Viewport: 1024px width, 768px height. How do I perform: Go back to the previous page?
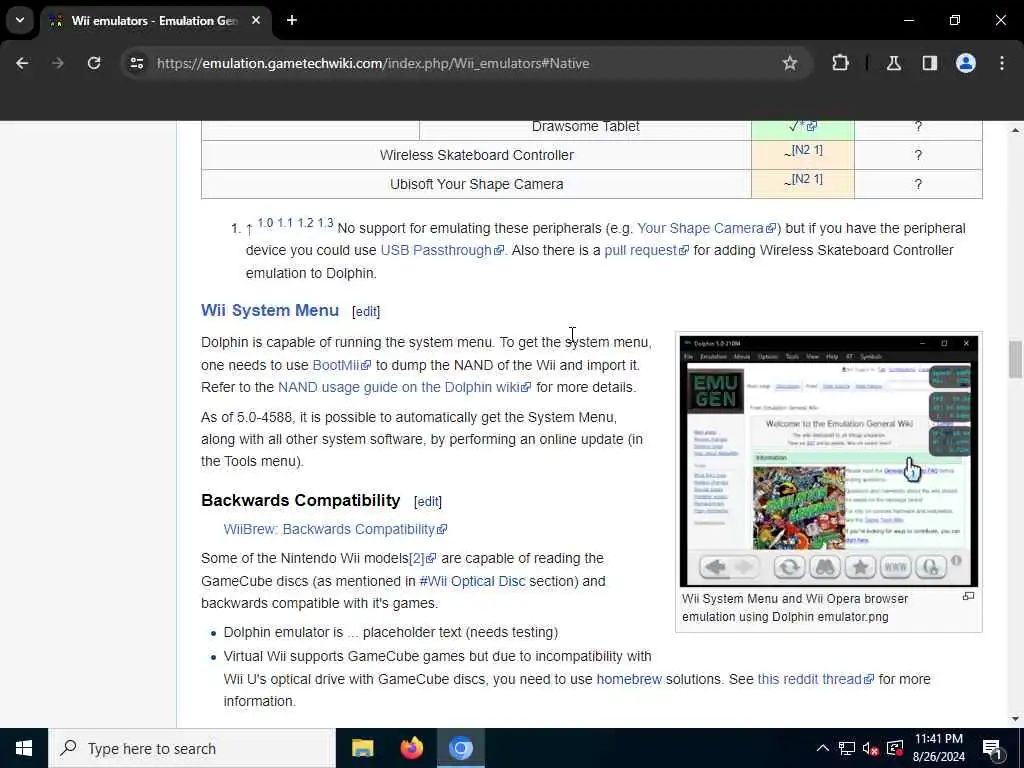pos(22,63)
